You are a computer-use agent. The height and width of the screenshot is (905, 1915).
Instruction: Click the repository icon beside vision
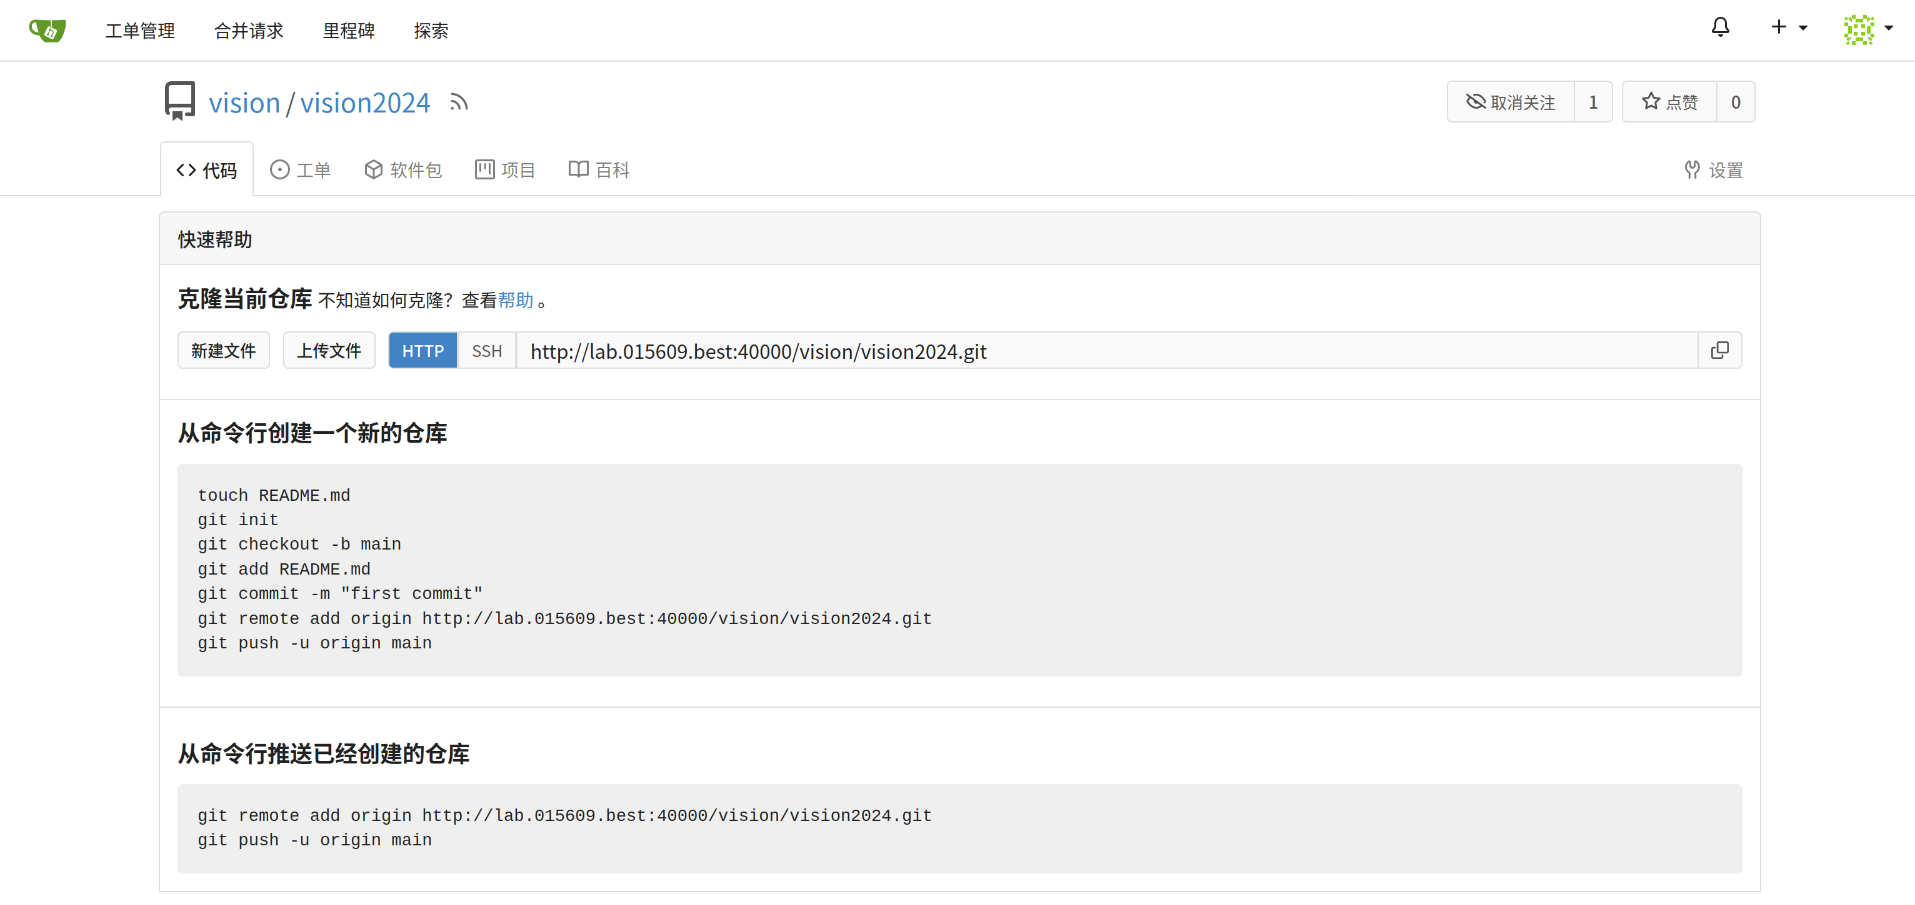point(180,101)
